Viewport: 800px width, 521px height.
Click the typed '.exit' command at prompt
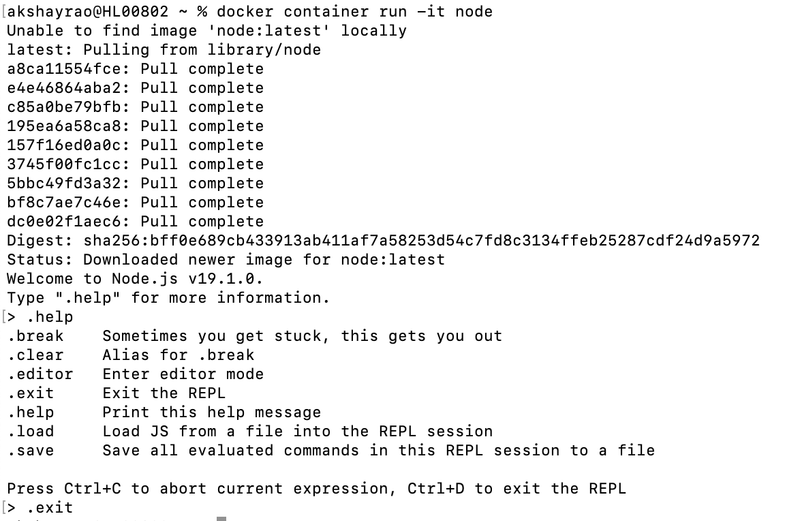point(50,508)
